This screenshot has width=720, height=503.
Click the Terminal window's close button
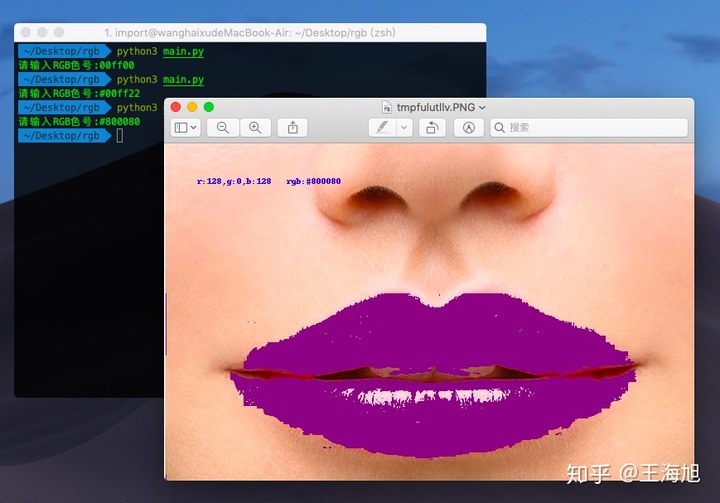tap(26, 32)
